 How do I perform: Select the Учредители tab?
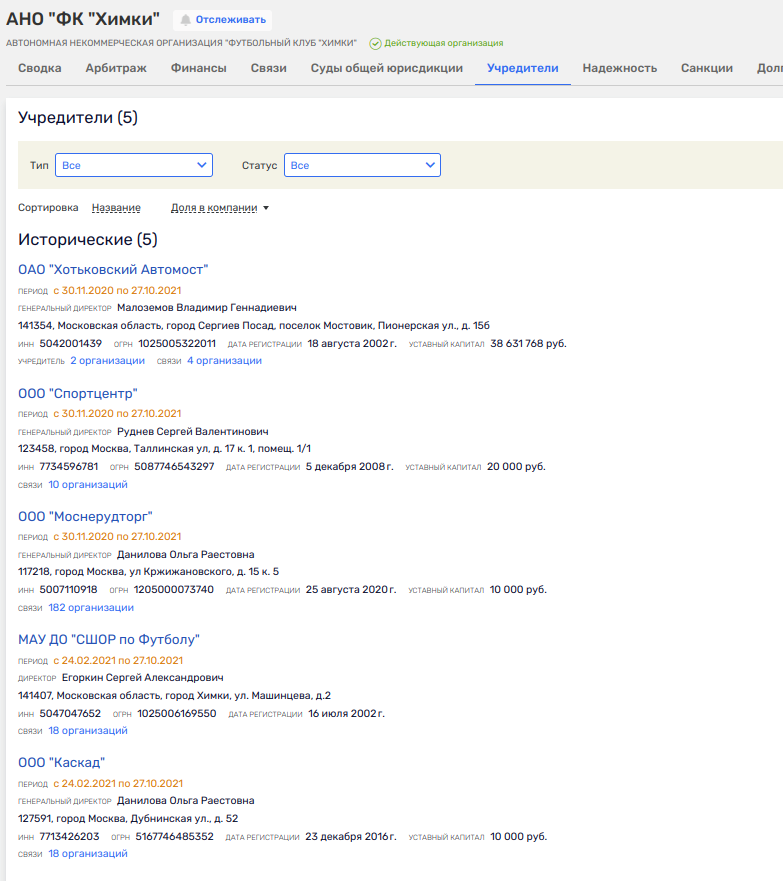point(523,68)
